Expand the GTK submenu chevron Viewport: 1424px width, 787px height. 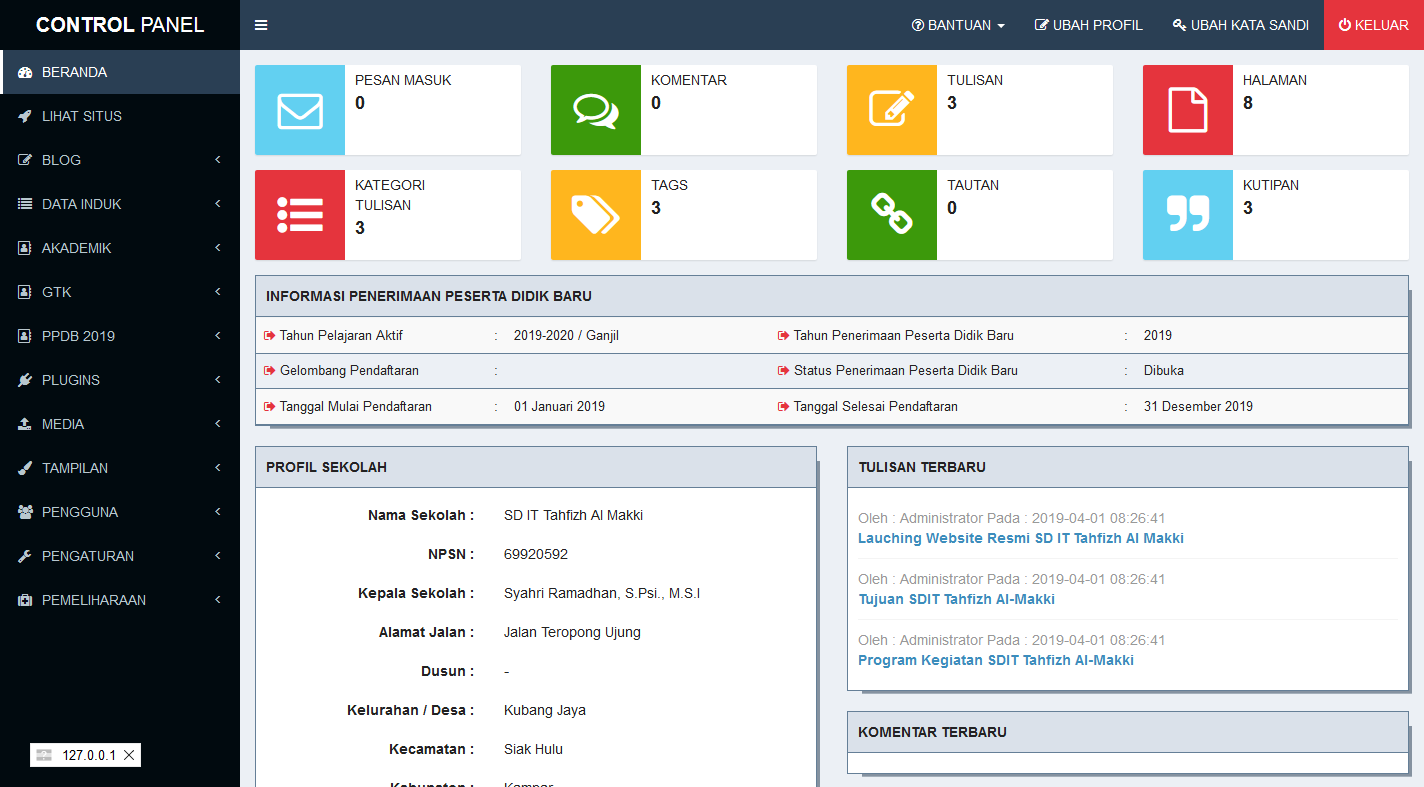coord(218,292)
